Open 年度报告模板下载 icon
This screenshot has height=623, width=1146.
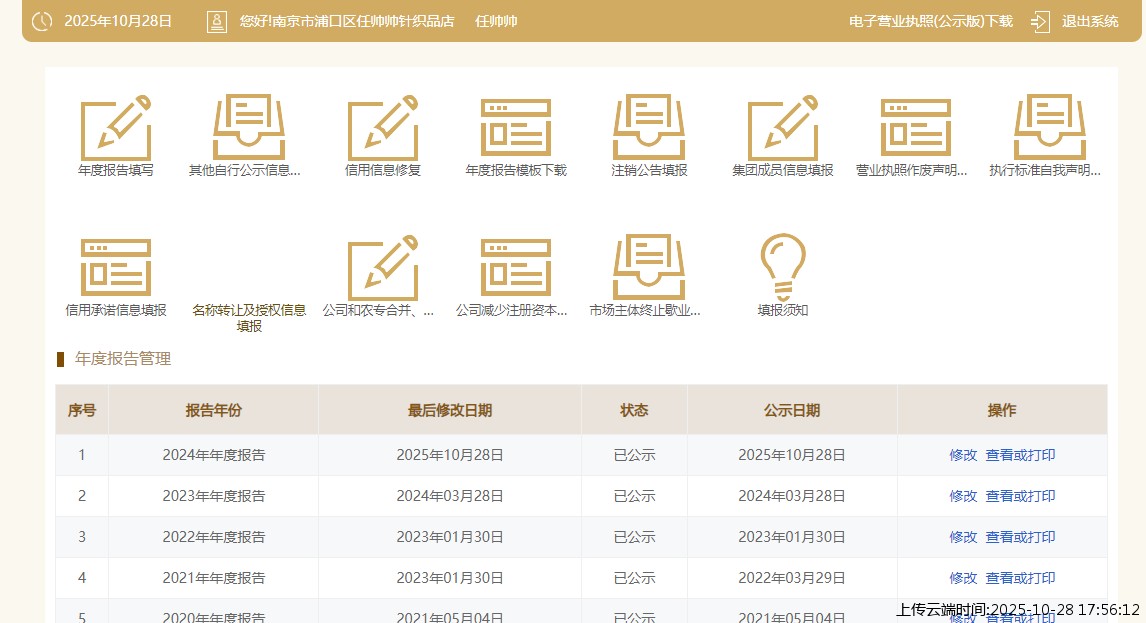516,128
